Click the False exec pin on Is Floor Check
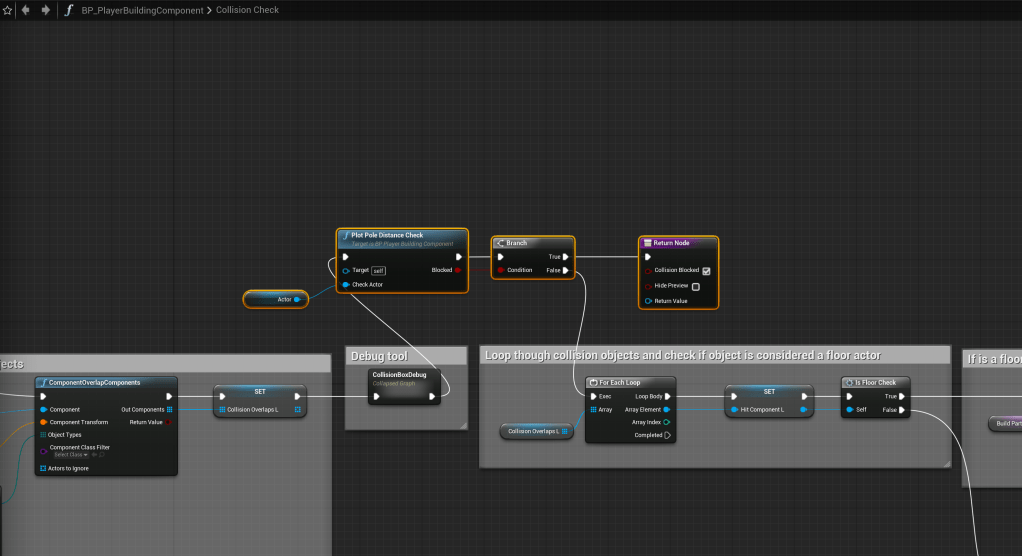 902,409
